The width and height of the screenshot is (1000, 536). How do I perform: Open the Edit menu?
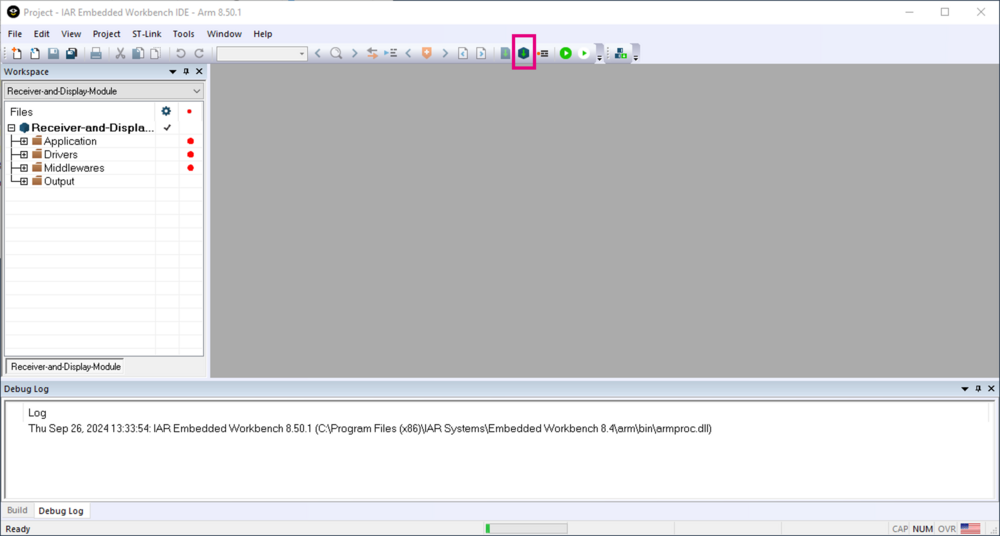(41, 34)
